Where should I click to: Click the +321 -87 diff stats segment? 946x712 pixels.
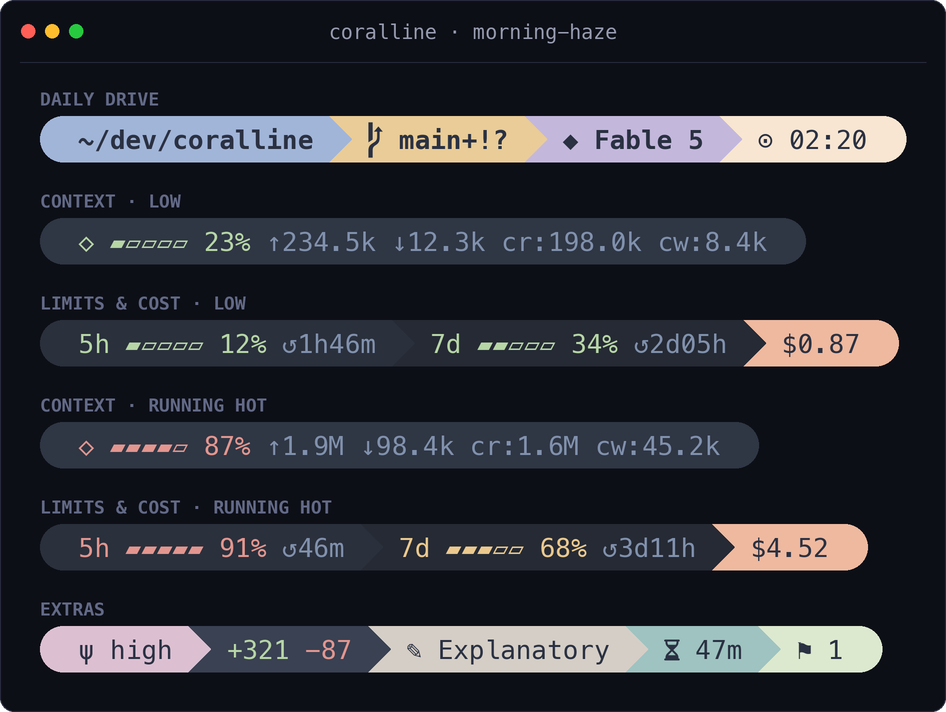click(290, 649)
